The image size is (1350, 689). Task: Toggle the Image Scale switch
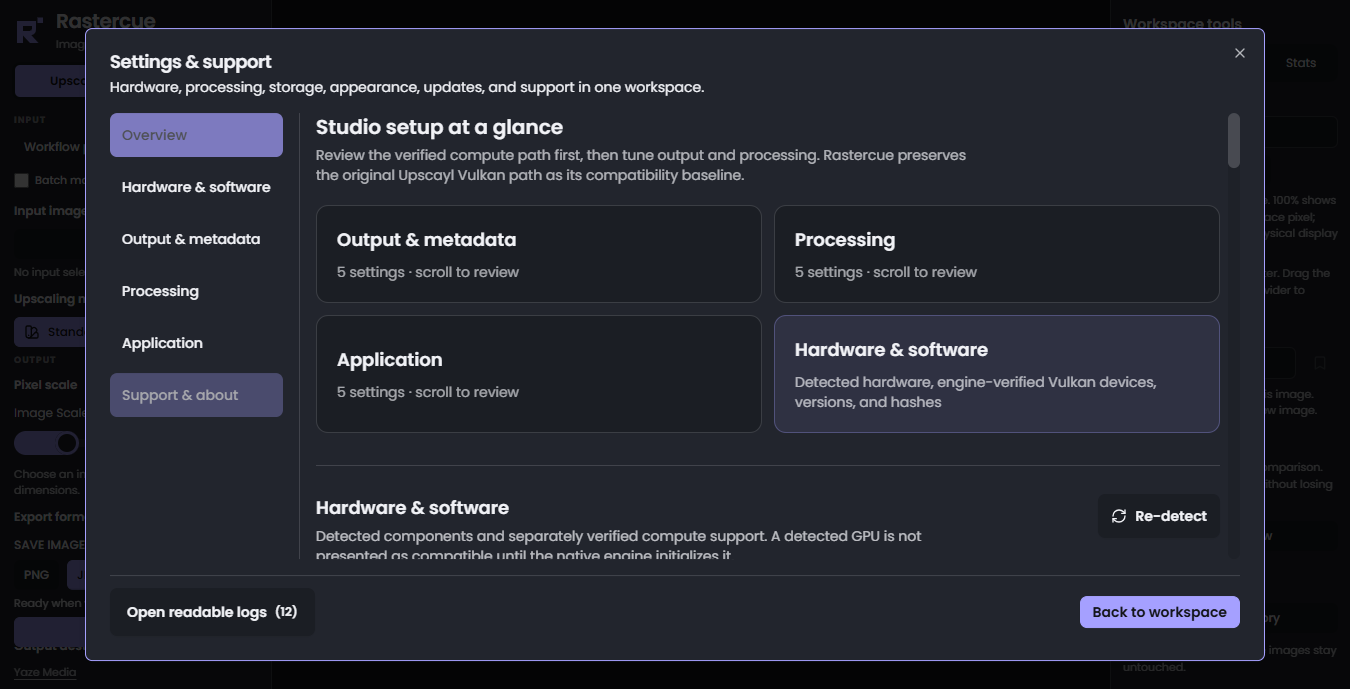coord(46,442)
